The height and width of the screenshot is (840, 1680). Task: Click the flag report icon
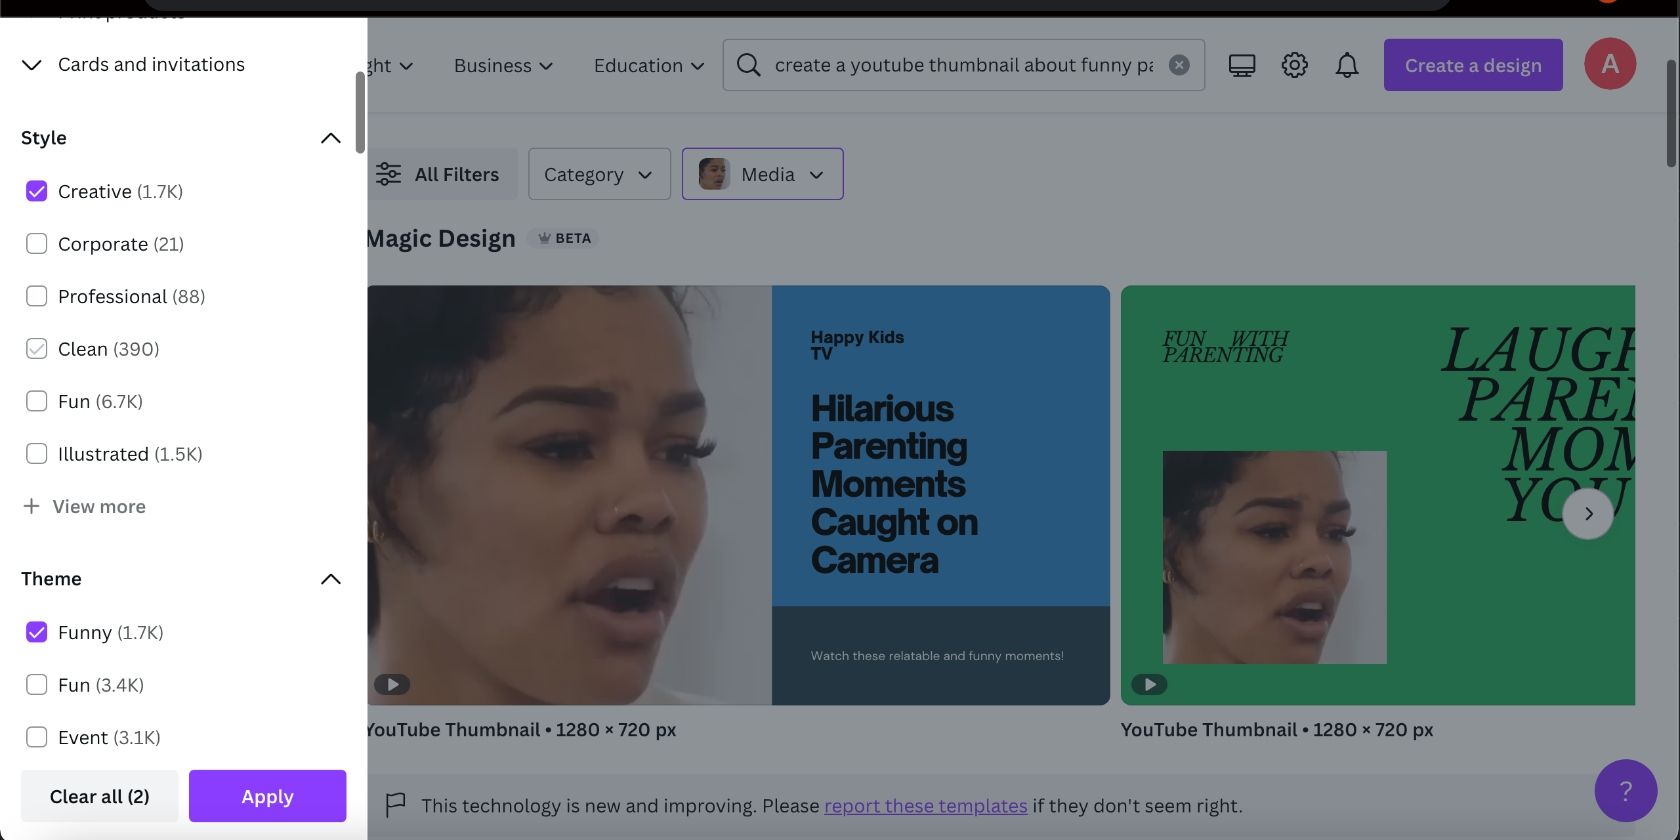tap(396, 804)
